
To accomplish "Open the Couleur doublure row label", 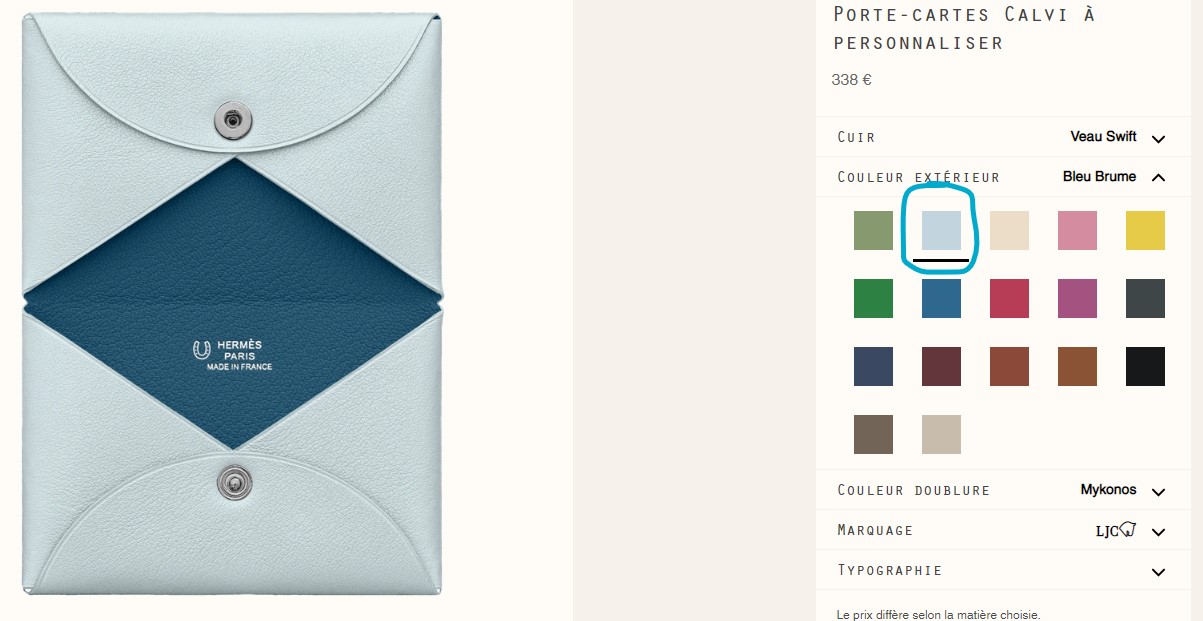I will pyautogui.click(x=913, y=490).
